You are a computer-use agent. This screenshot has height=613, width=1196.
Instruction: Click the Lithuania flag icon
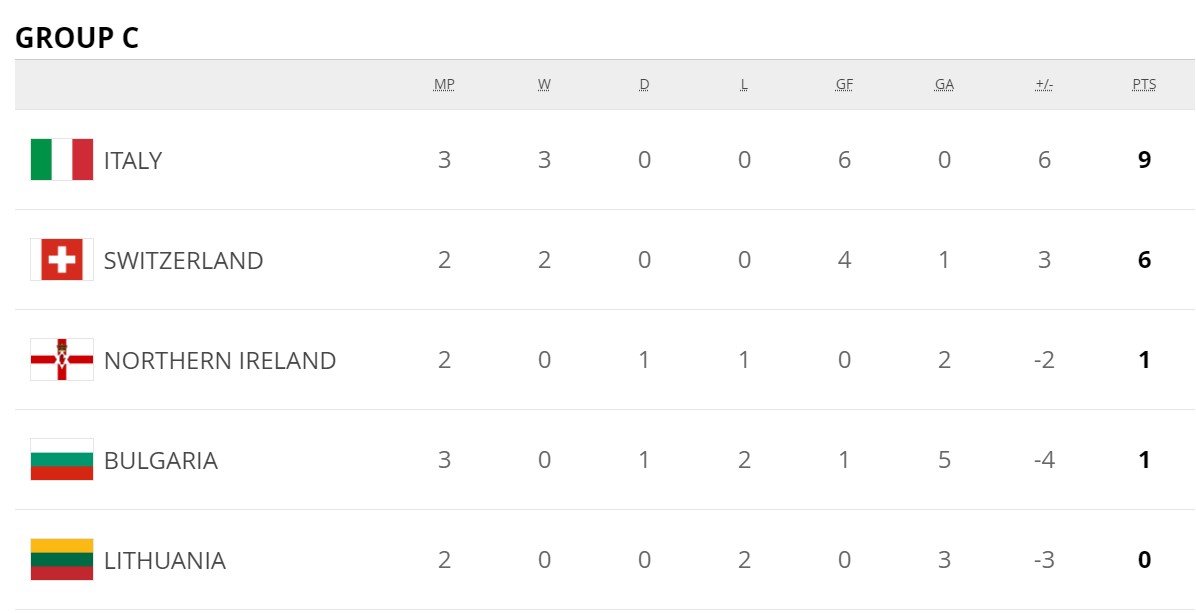62,560
